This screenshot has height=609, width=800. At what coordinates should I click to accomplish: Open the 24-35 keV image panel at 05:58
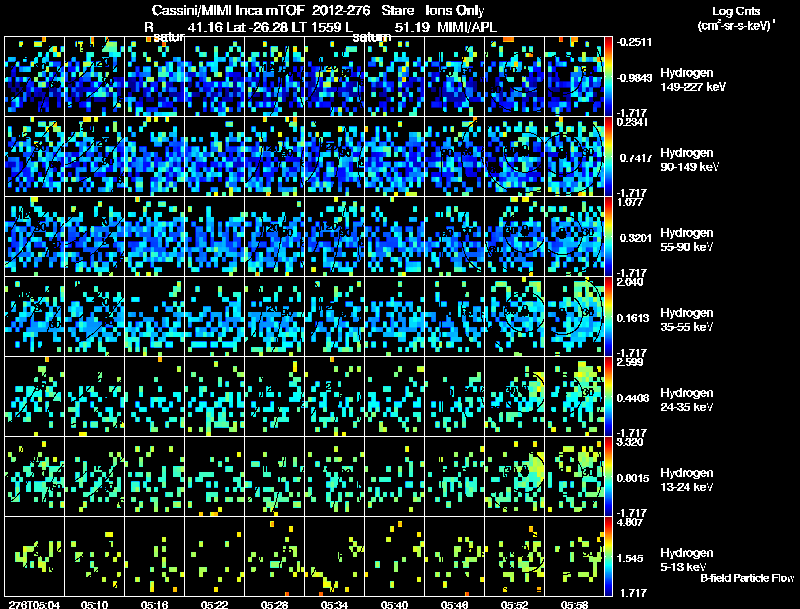[574, 396]
